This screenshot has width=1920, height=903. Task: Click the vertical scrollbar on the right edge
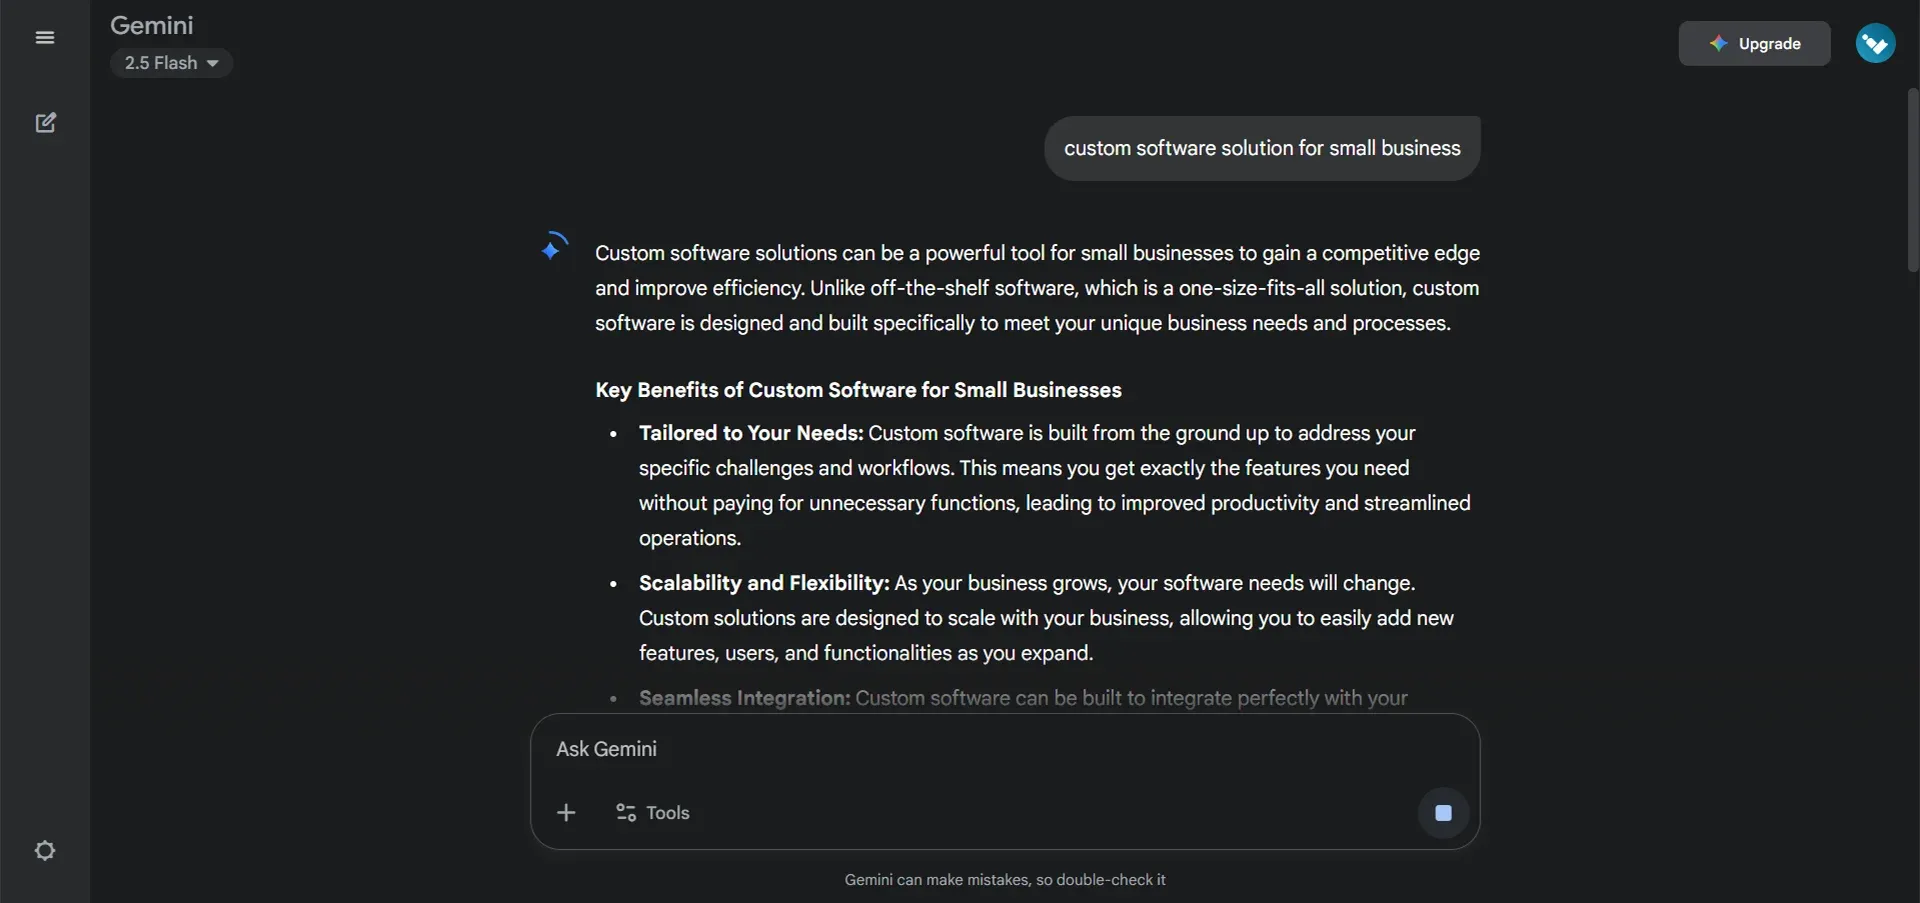(1912, 180)
